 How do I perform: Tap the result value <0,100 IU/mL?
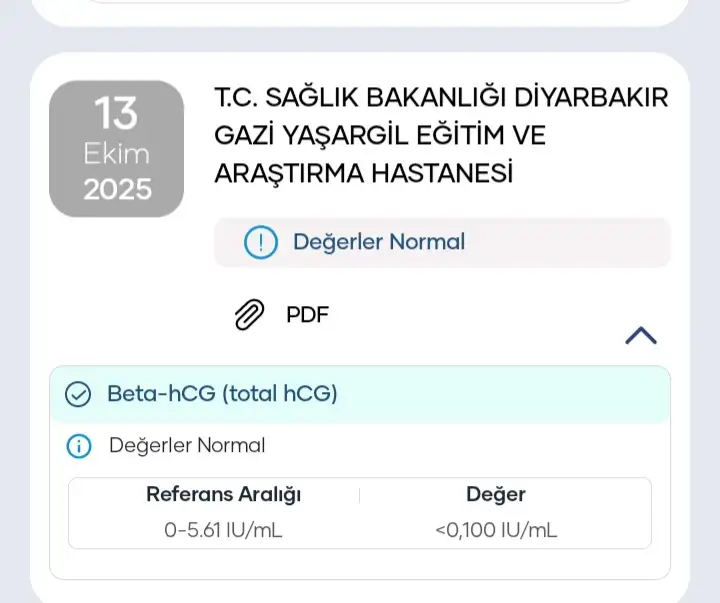pyautogui.click(x=495, y=530)
